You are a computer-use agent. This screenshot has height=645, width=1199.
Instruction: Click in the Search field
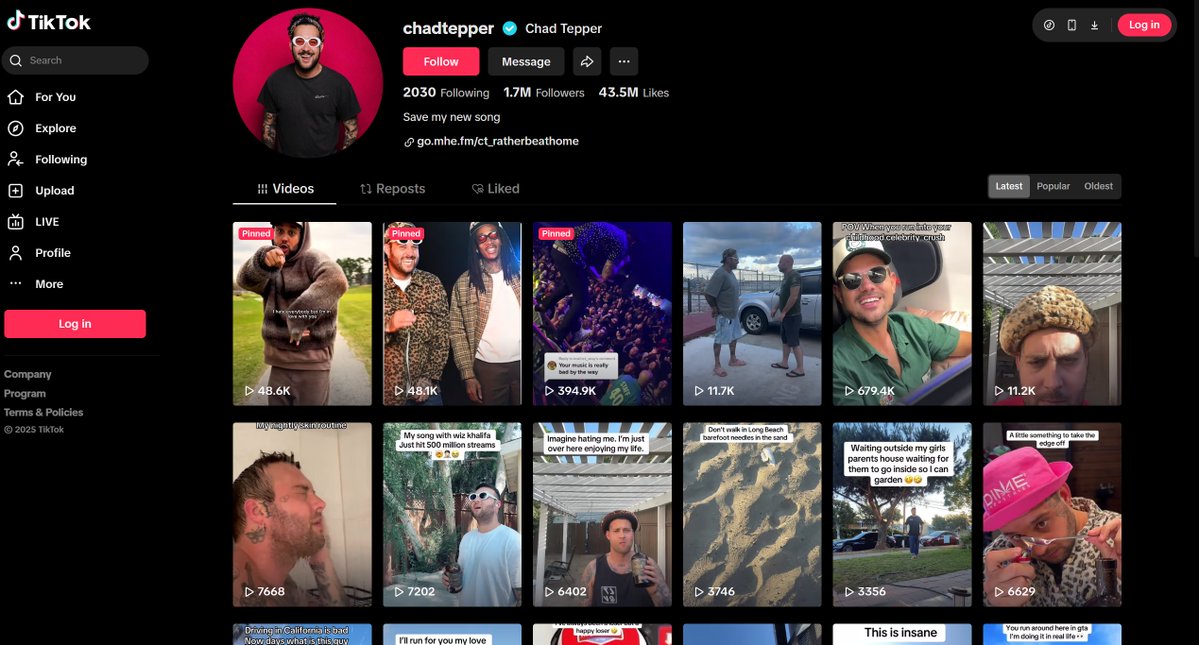point(75,60)
